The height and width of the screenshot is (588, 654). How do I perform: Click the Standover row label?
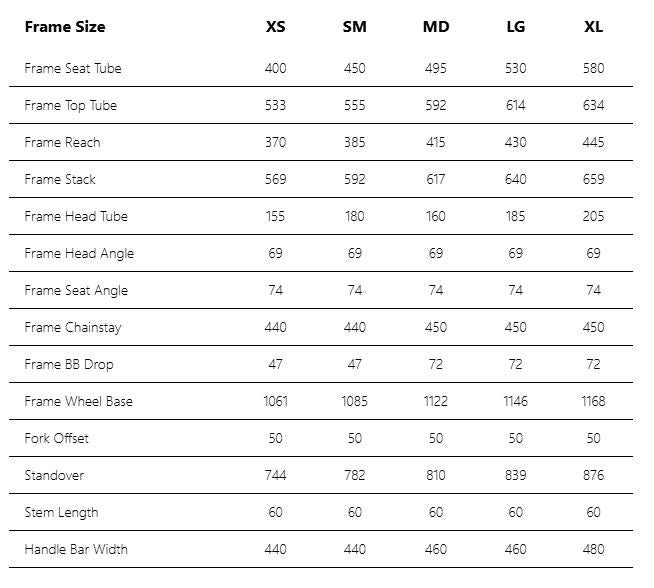coord(54,475)
